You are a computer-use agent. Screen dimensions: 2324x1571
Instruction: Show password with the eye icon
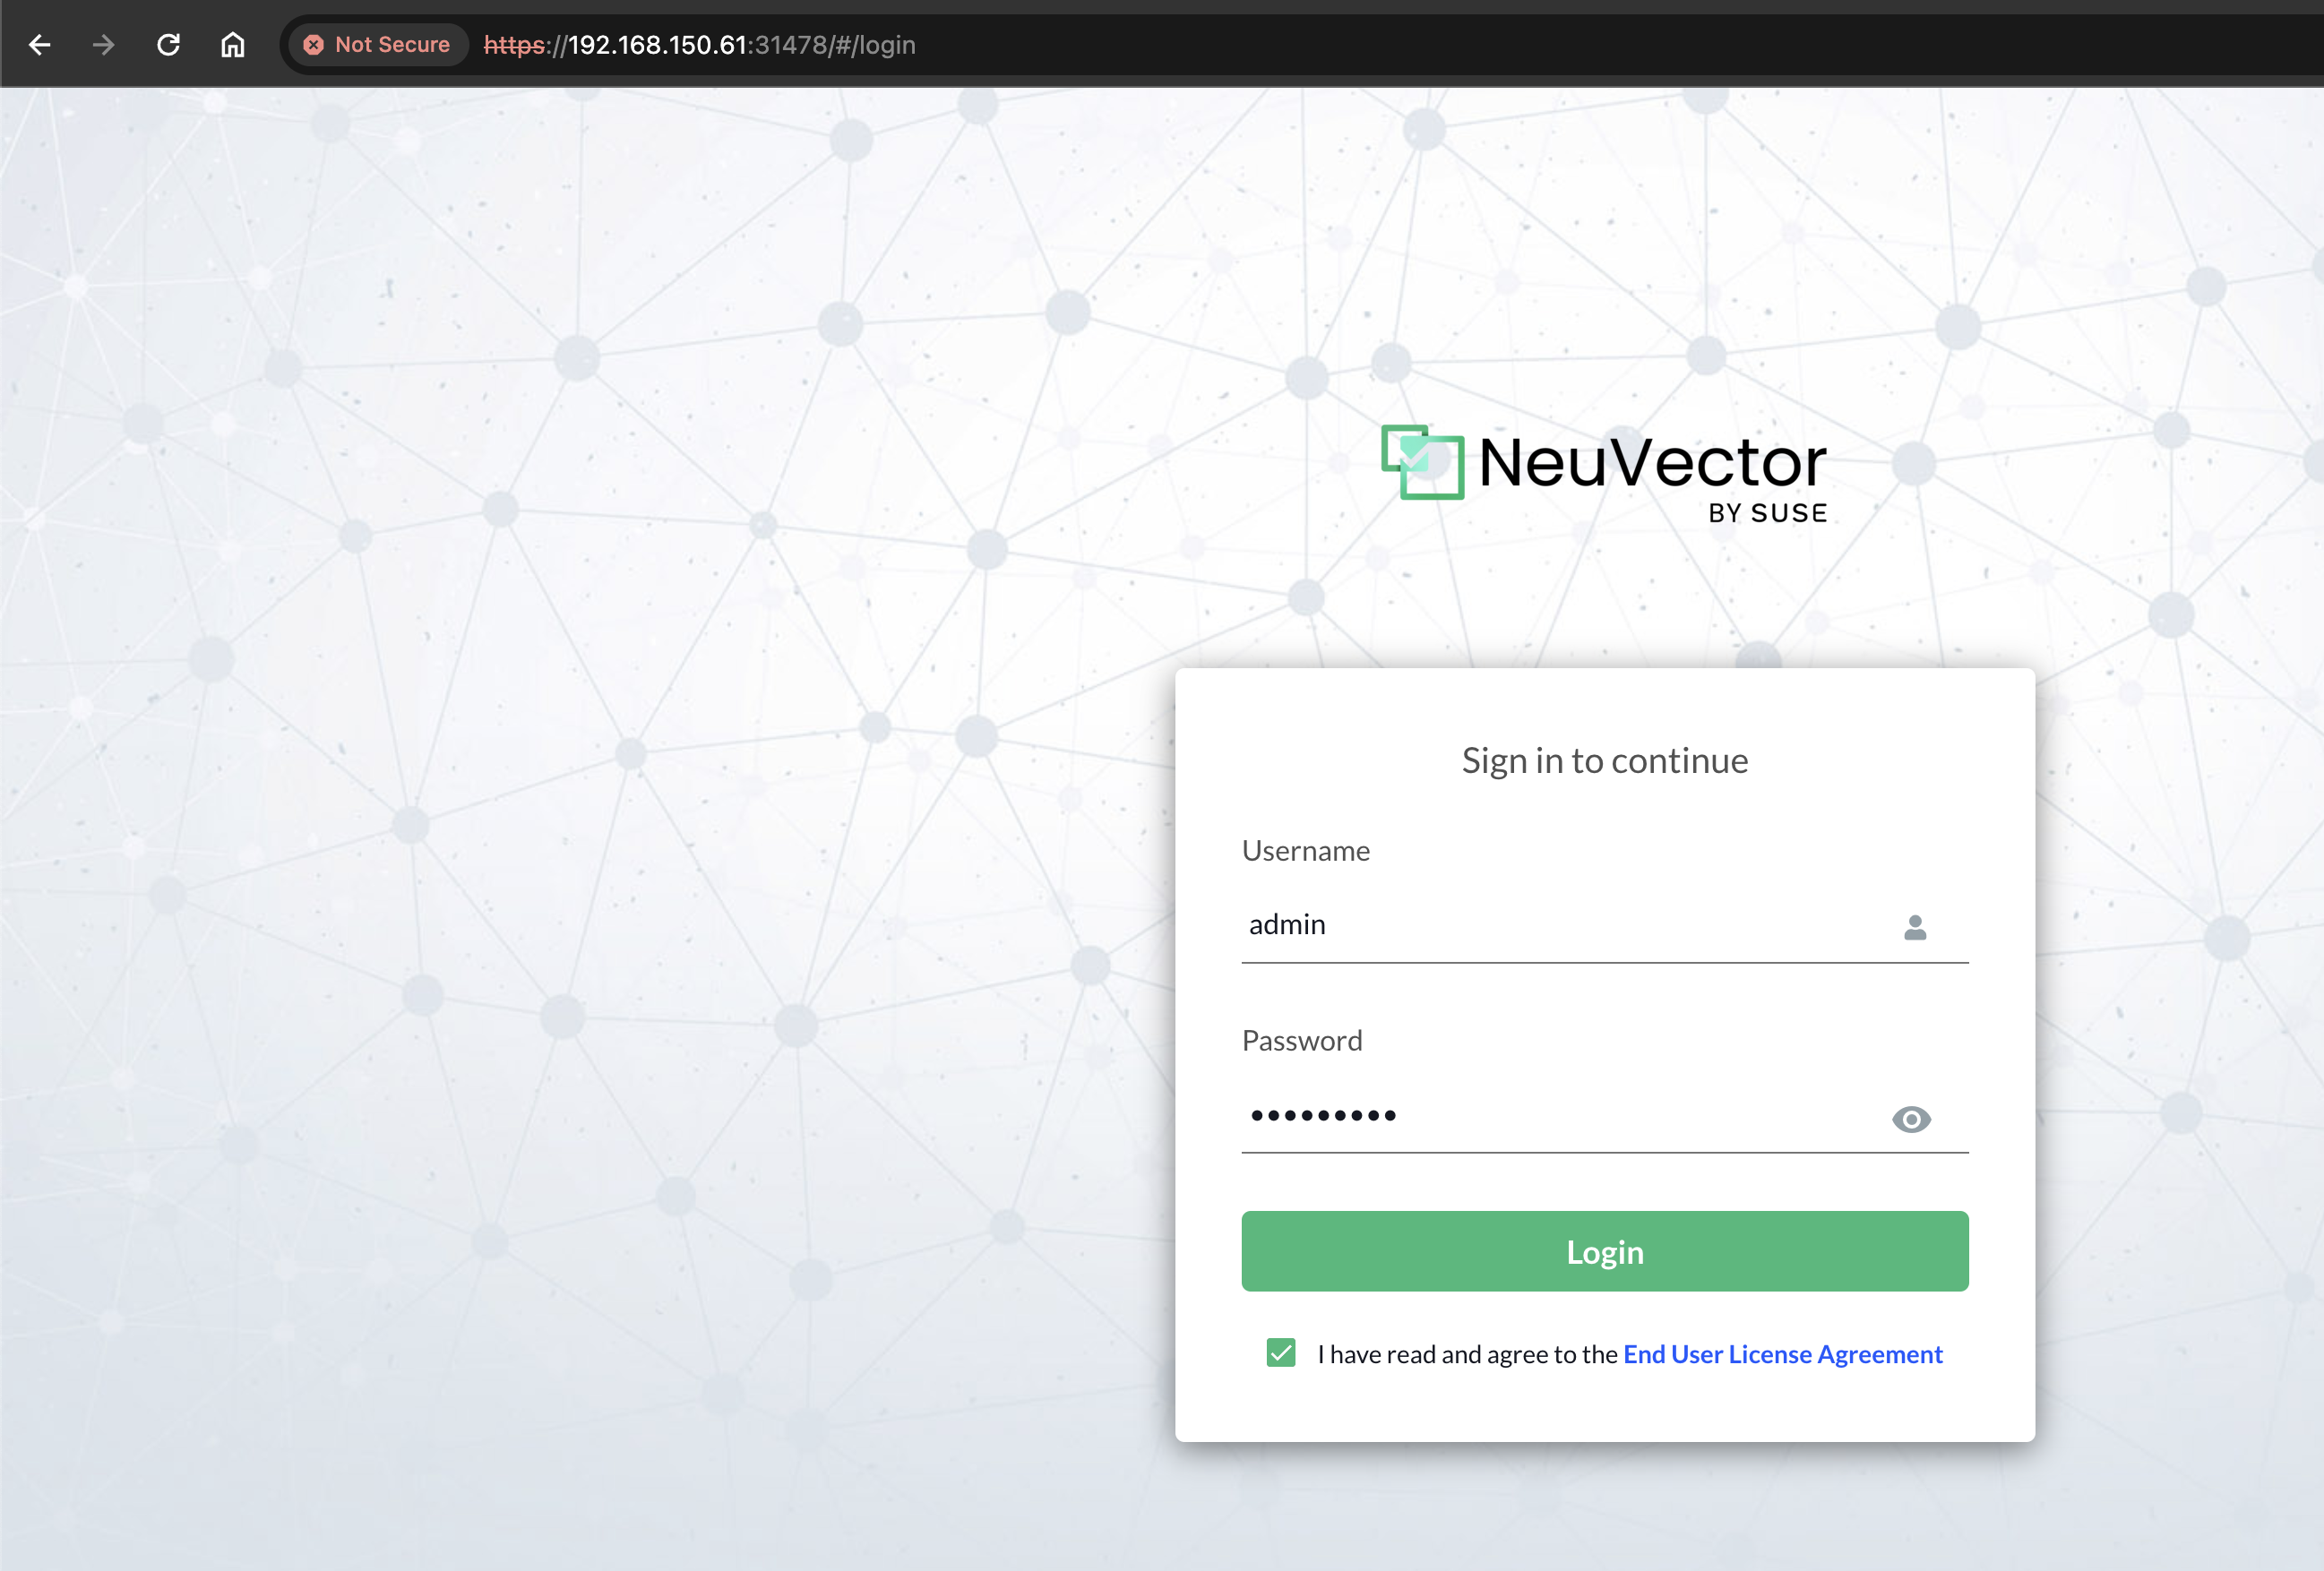(1911, 1119)
